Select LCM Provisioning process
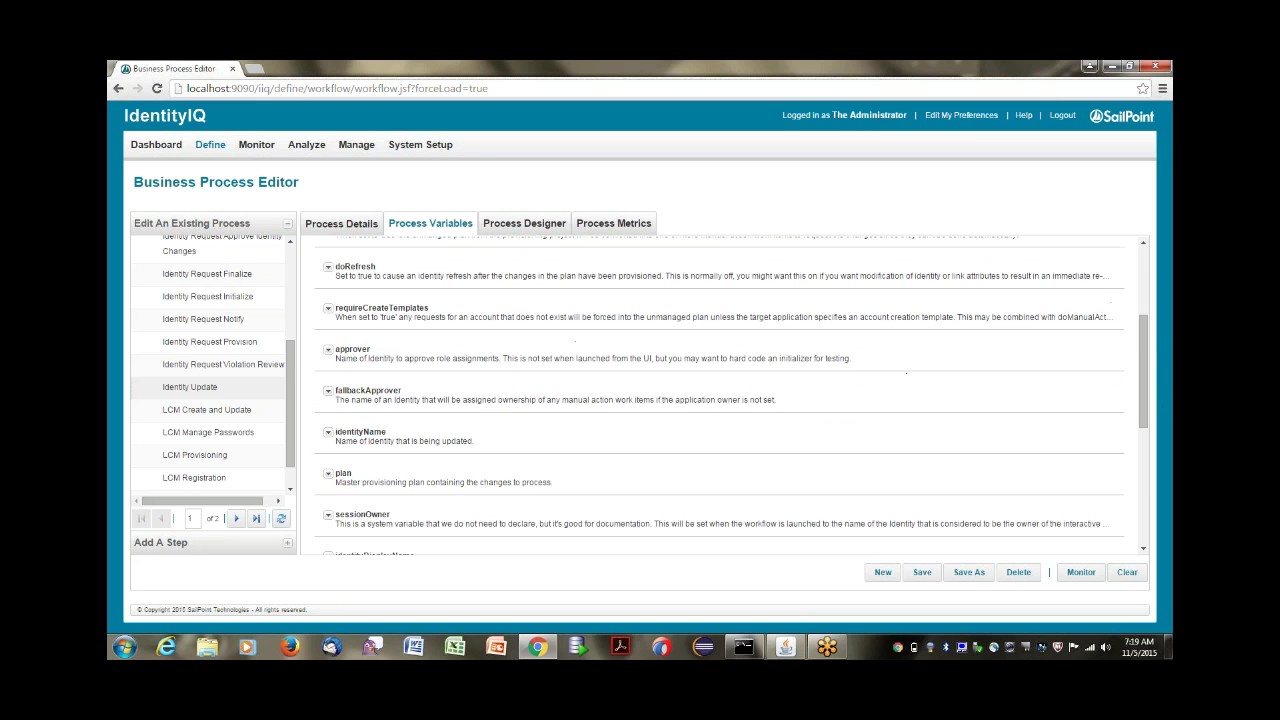 pyautogui.click(x=195, y=455)
